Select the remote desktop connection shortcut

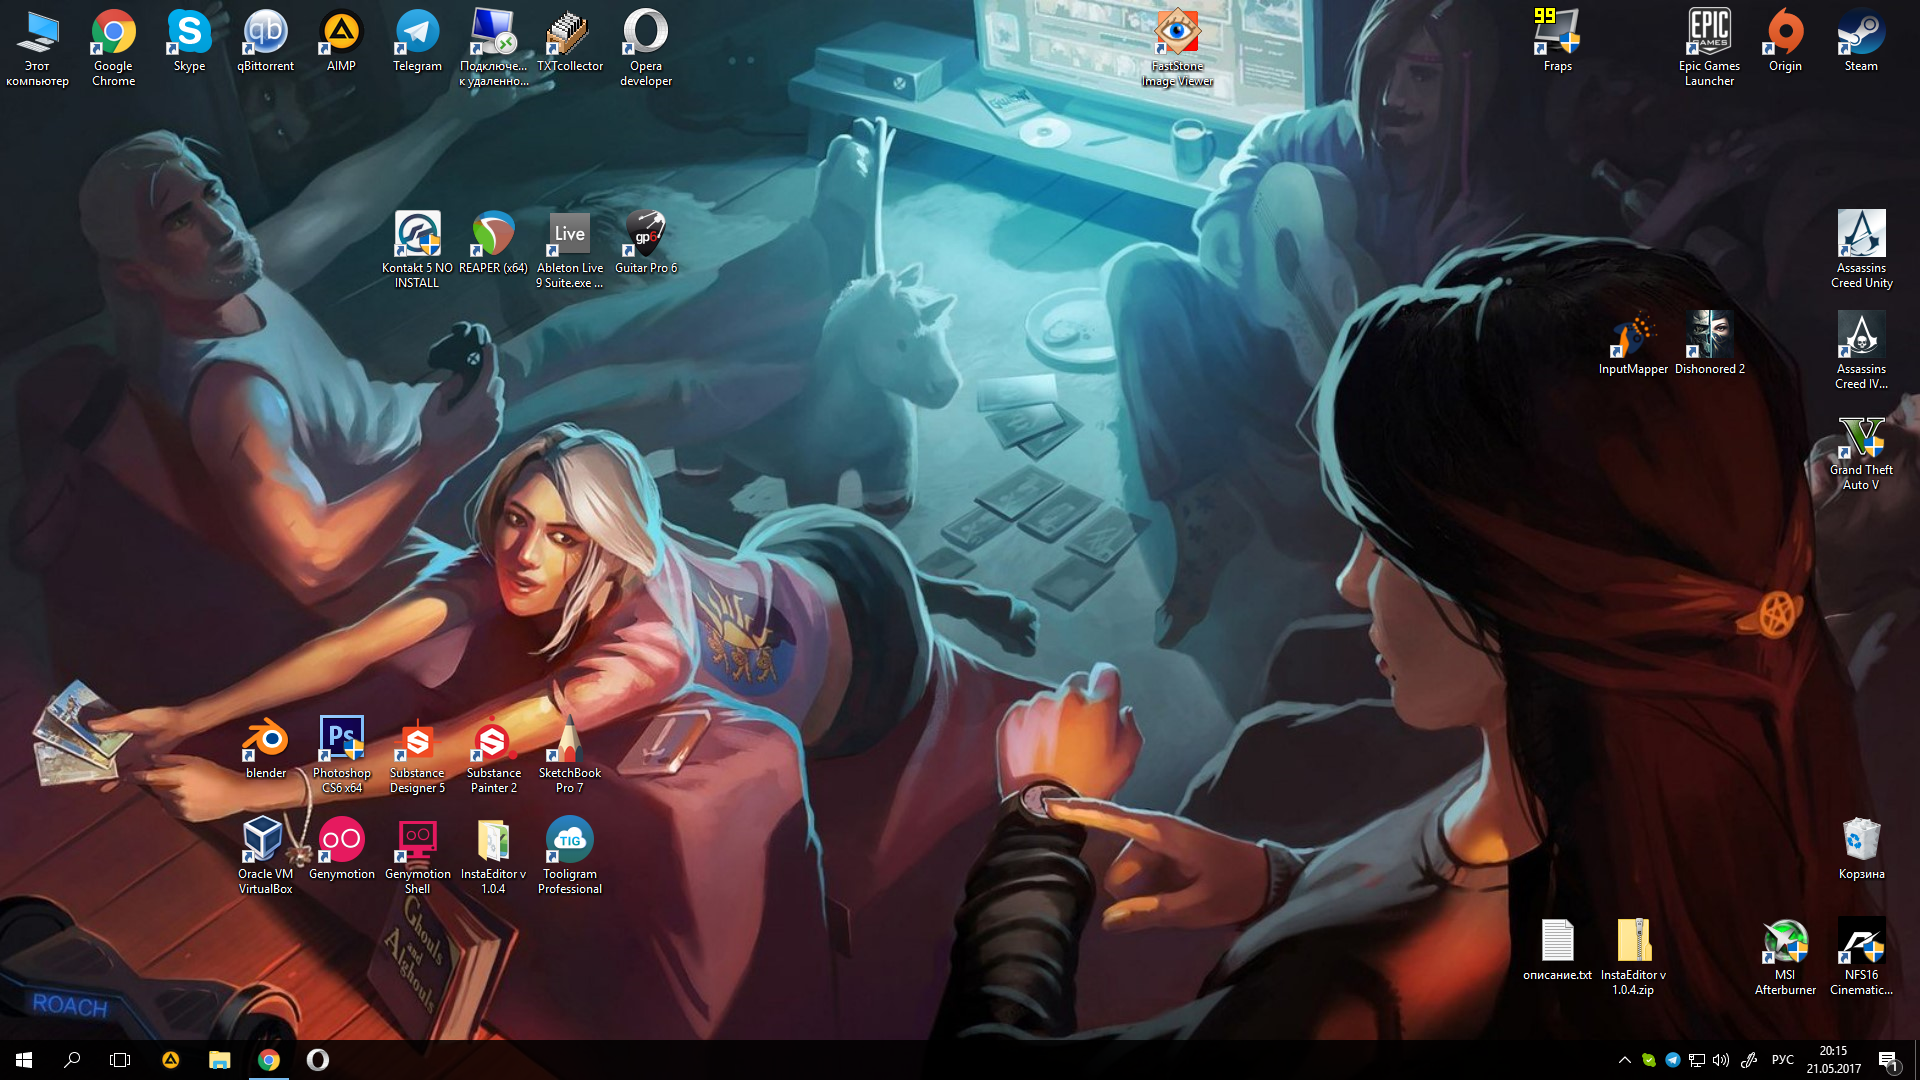(493, 48)
